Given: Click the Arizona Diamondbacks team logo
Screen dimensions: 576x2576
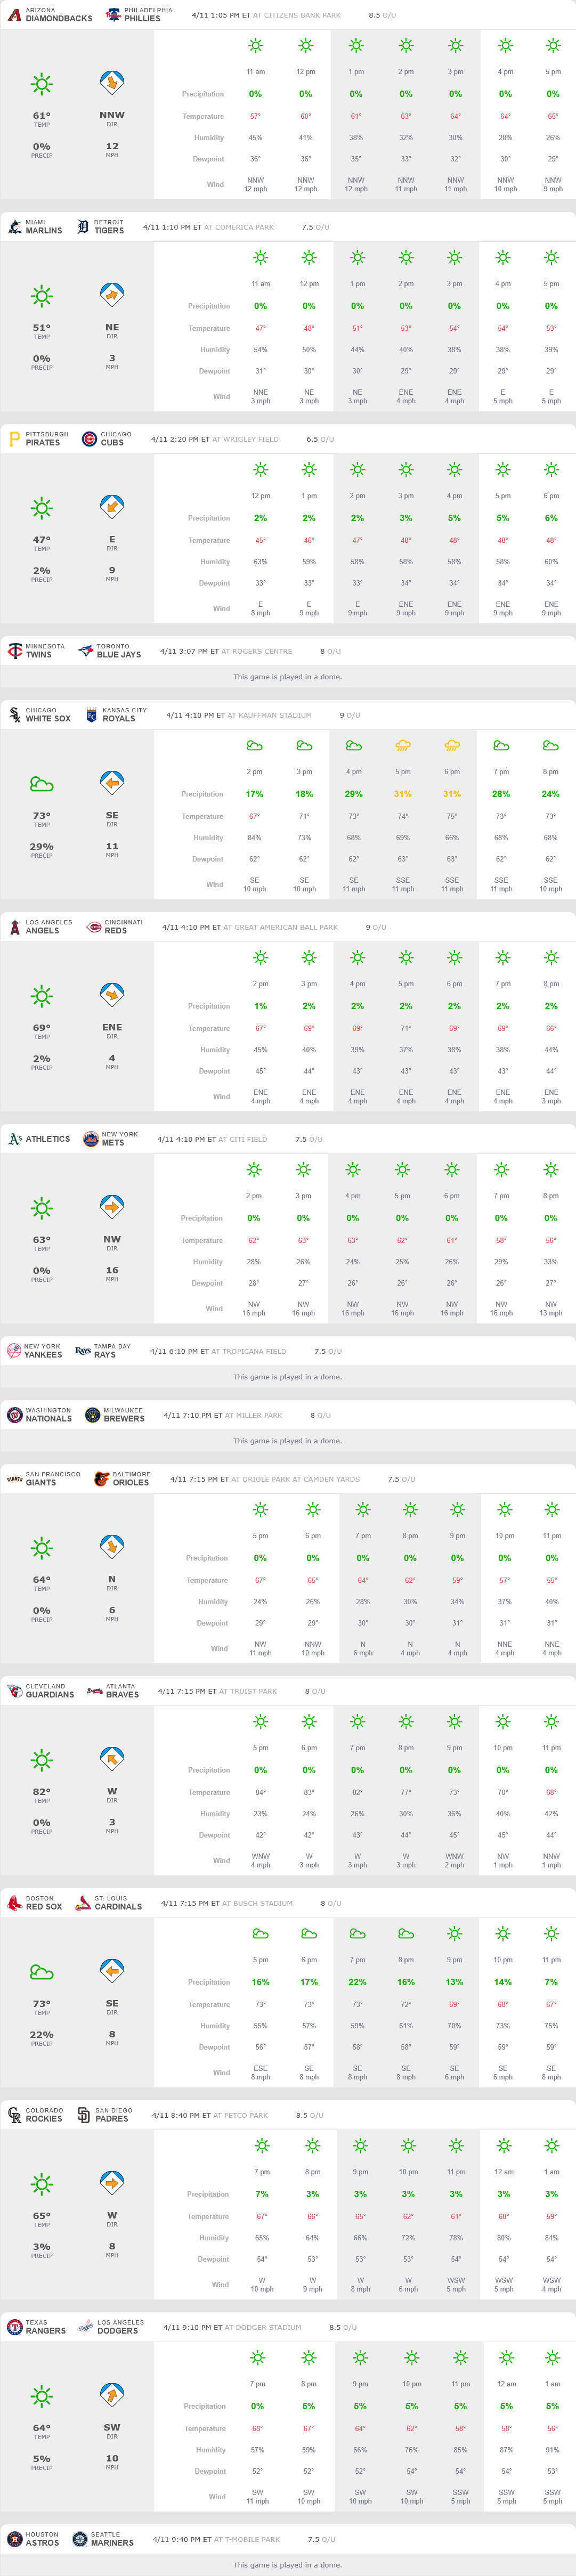Looking at the screenshot, I should [x=14, y=15].
